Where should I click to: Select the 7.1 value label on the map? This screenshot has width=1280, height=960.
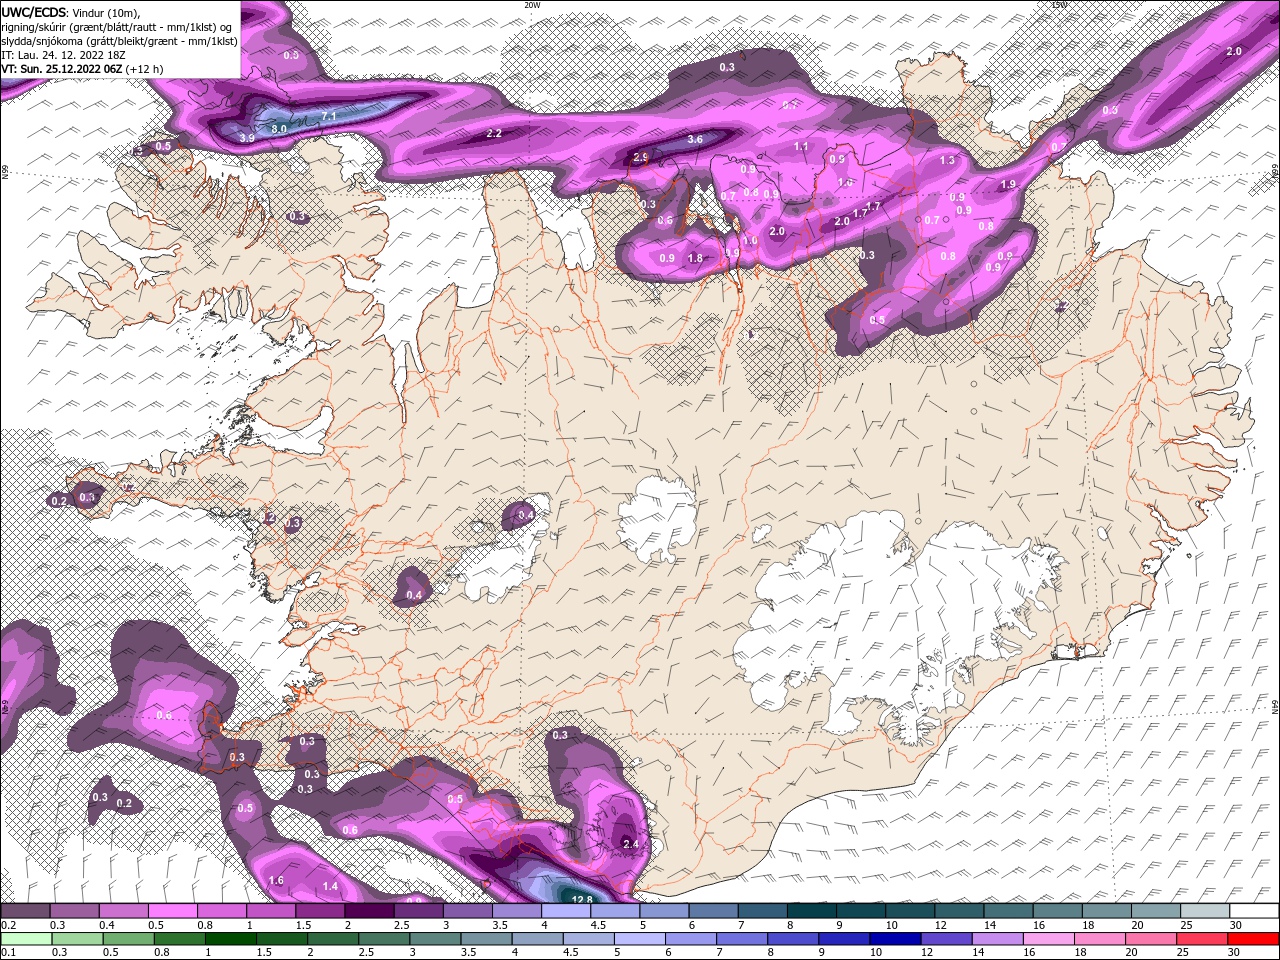[328, 117]
